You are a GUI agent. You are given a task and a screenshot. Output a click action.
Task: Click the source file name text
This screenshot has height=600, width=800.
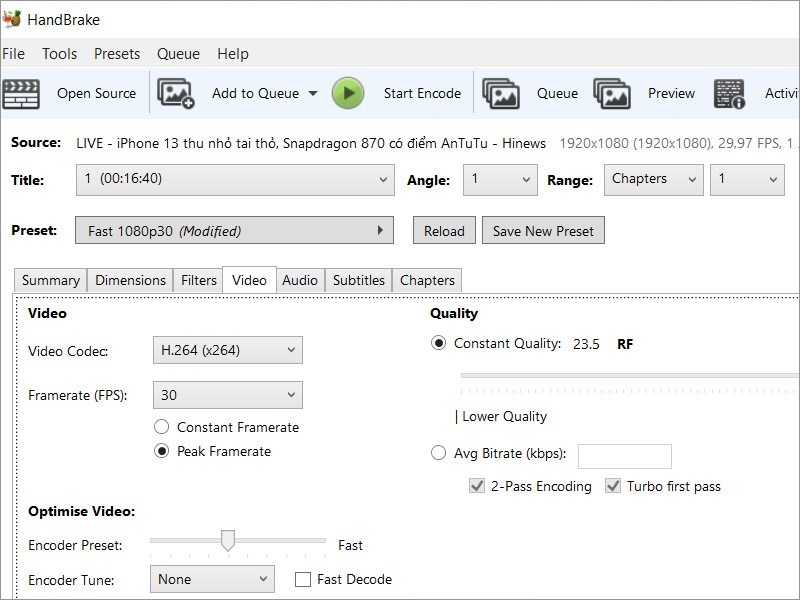pyautogui.click(x=311, y=143)
